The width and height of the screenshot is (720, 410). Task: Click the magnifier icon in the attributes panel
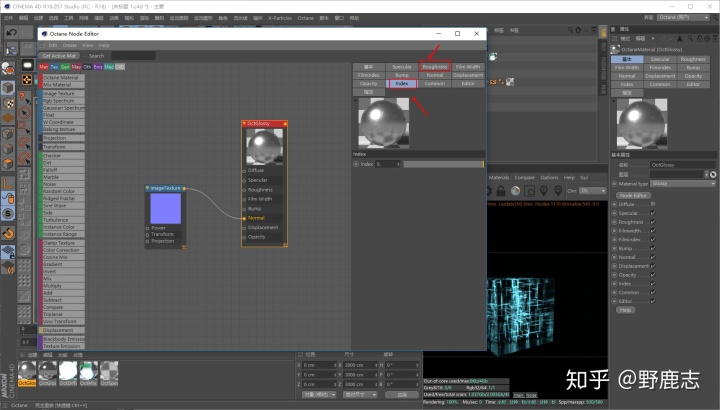coord(690,39)
